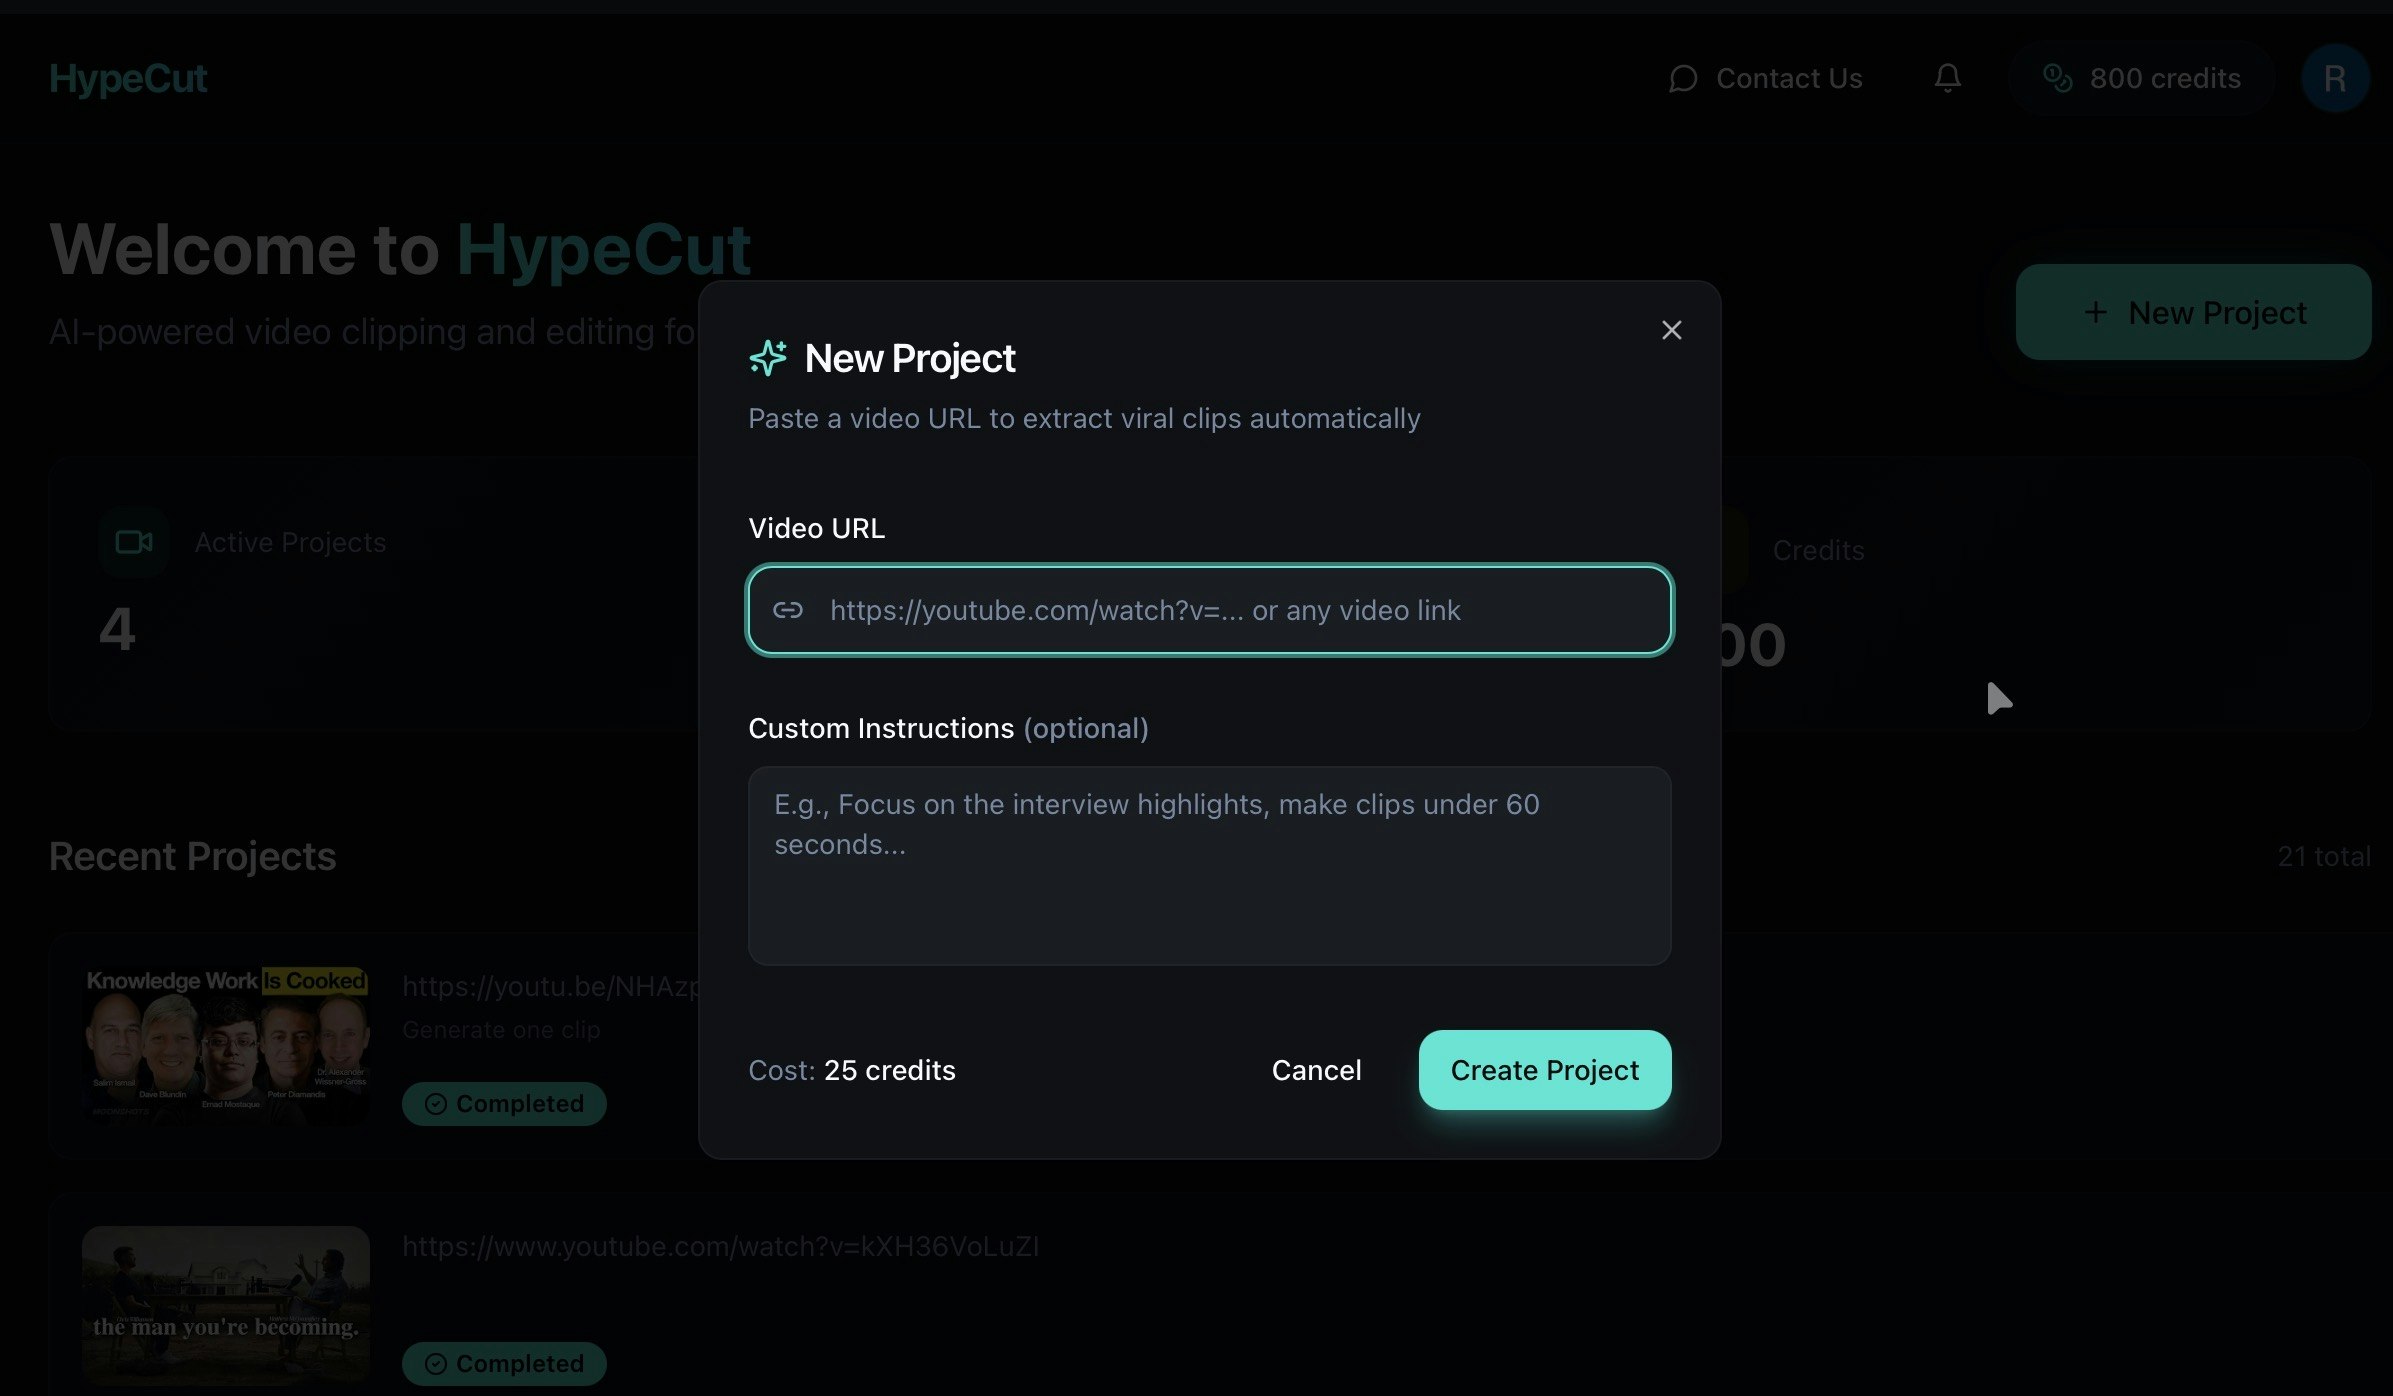Click the video camera icon near Active Projects
The width and height of the screenshot is (2393, 1396).
pyautogui.click(x=133, y=541)
